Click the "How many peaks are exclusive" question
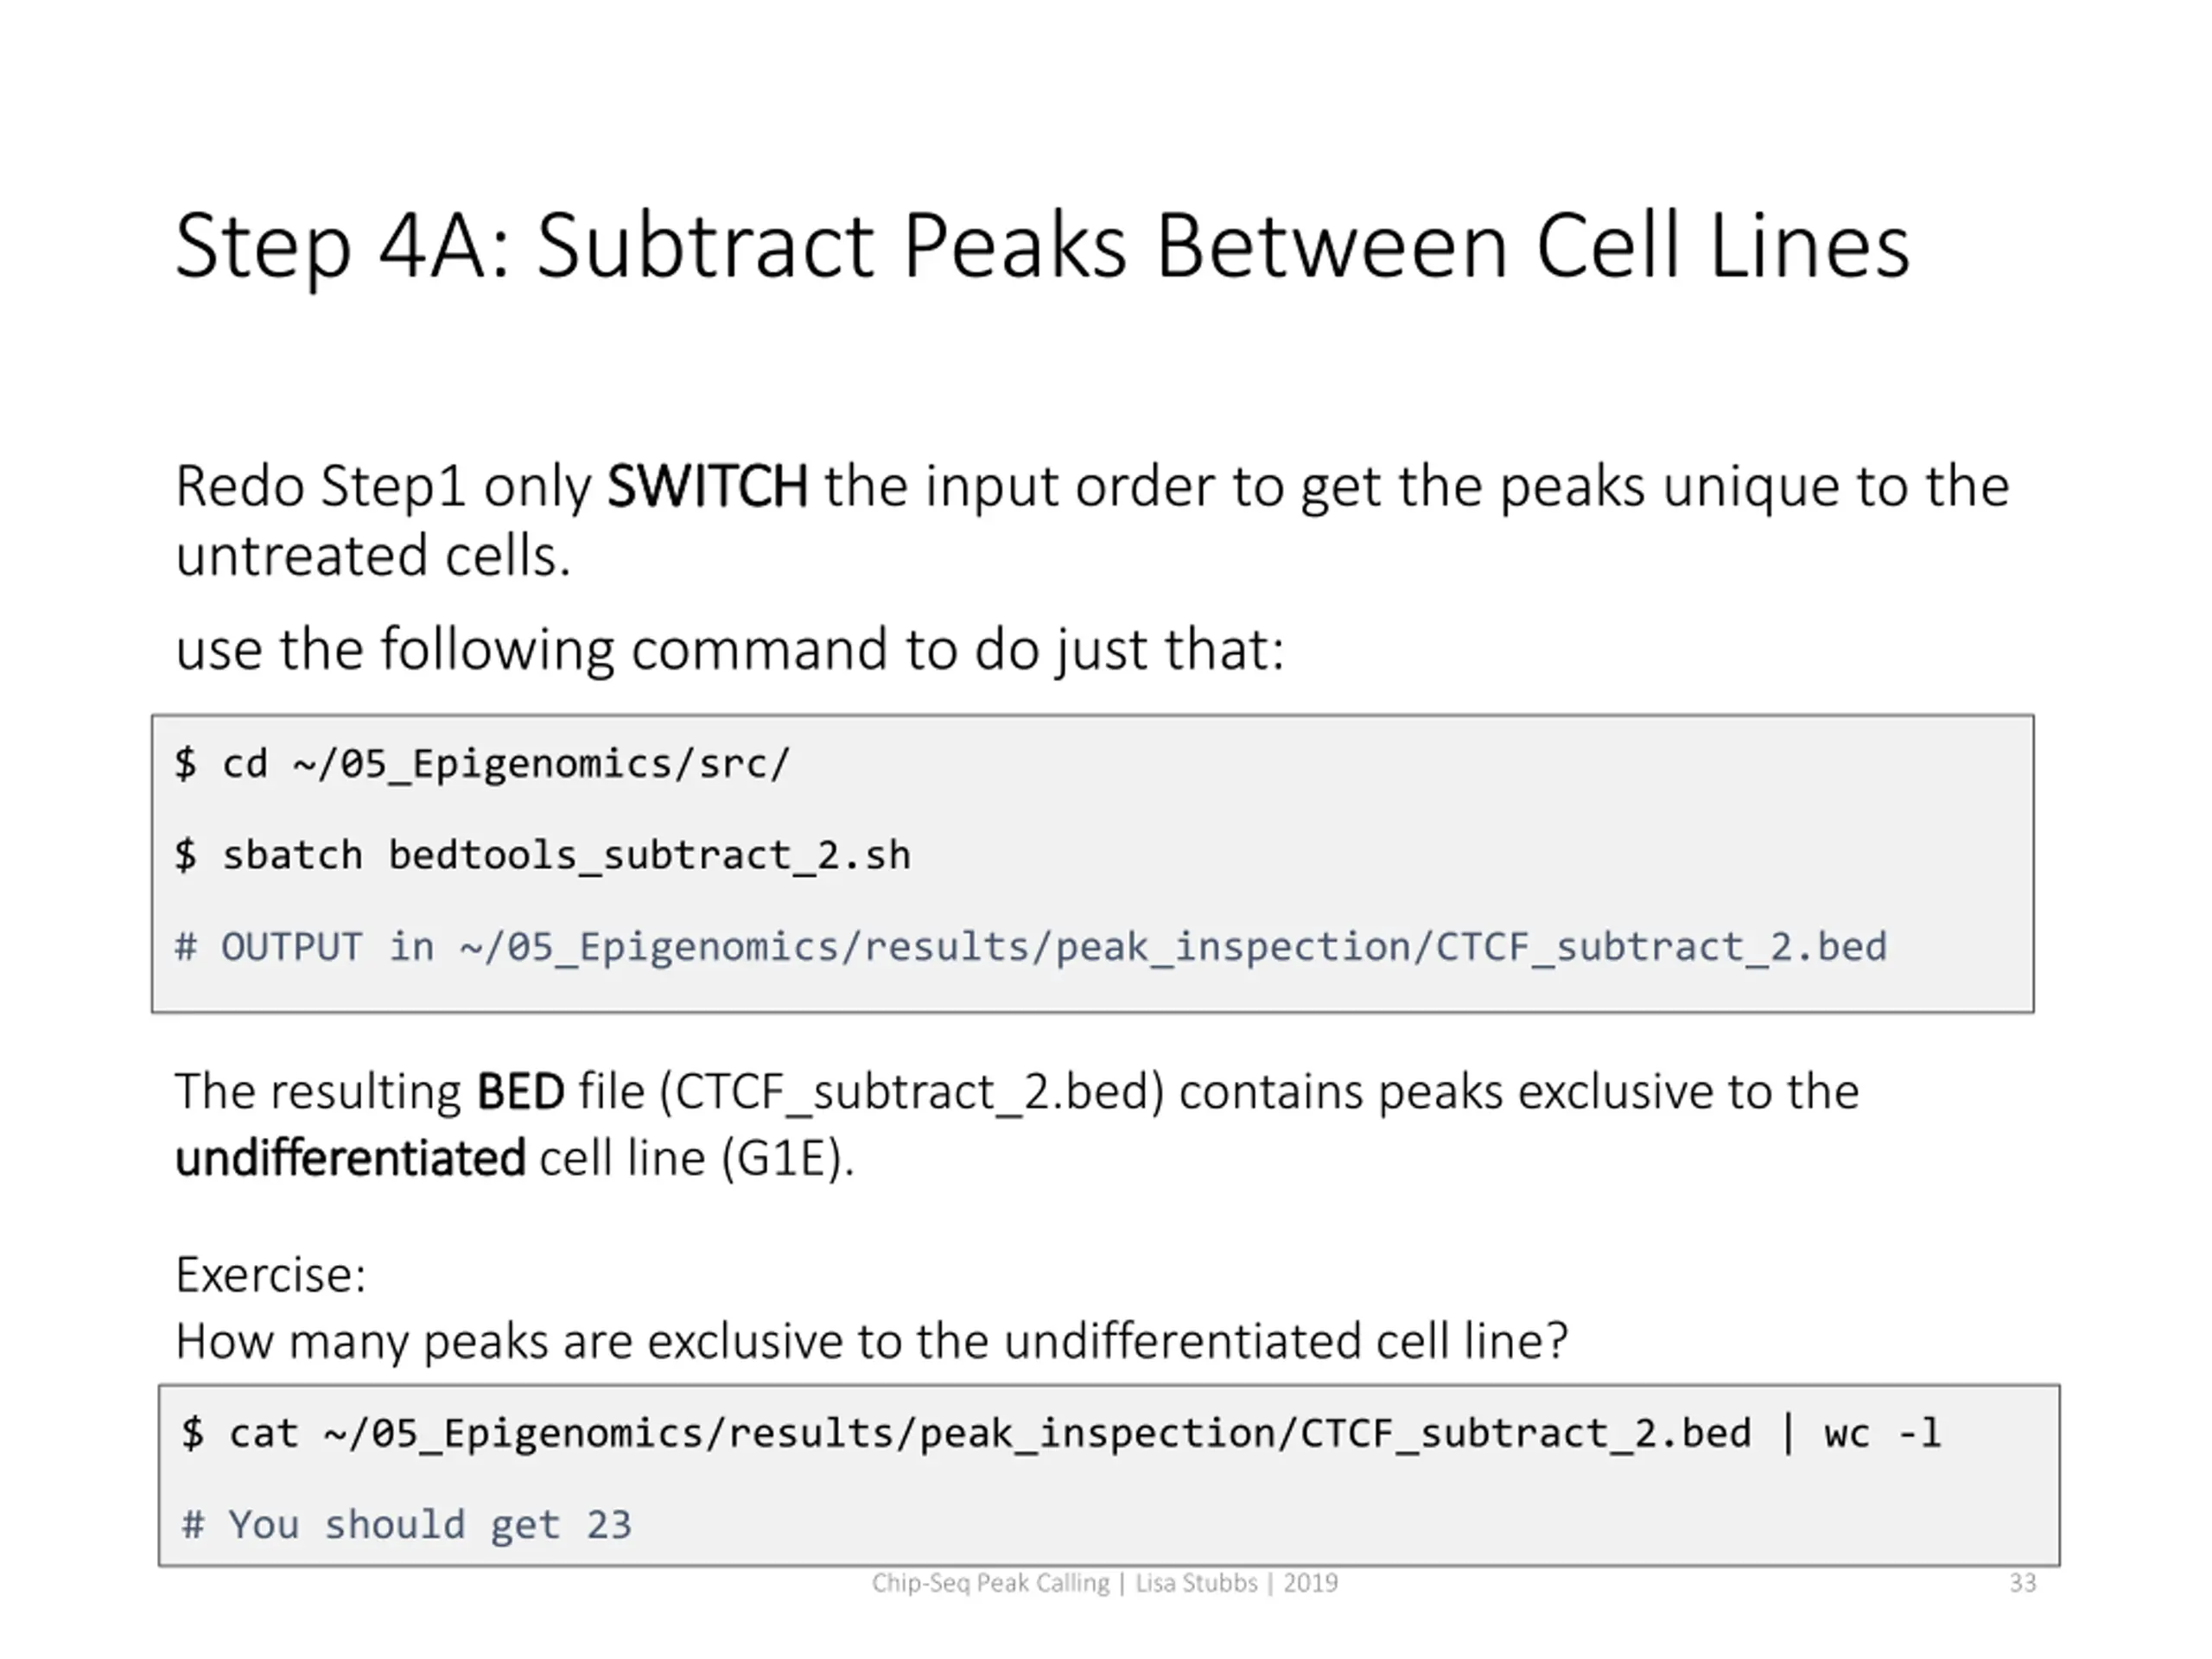Viewport: 2212px width, 1659px height. coord(871,1341)
